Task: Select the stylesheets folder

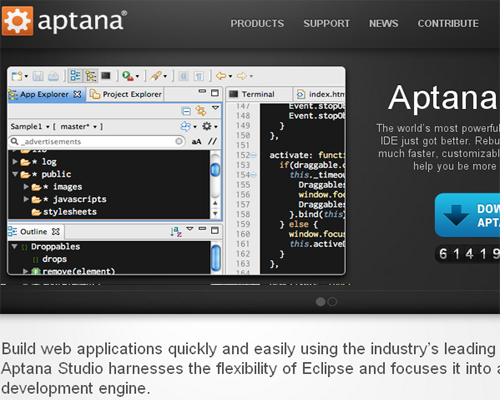Action: tap(64, 212)
